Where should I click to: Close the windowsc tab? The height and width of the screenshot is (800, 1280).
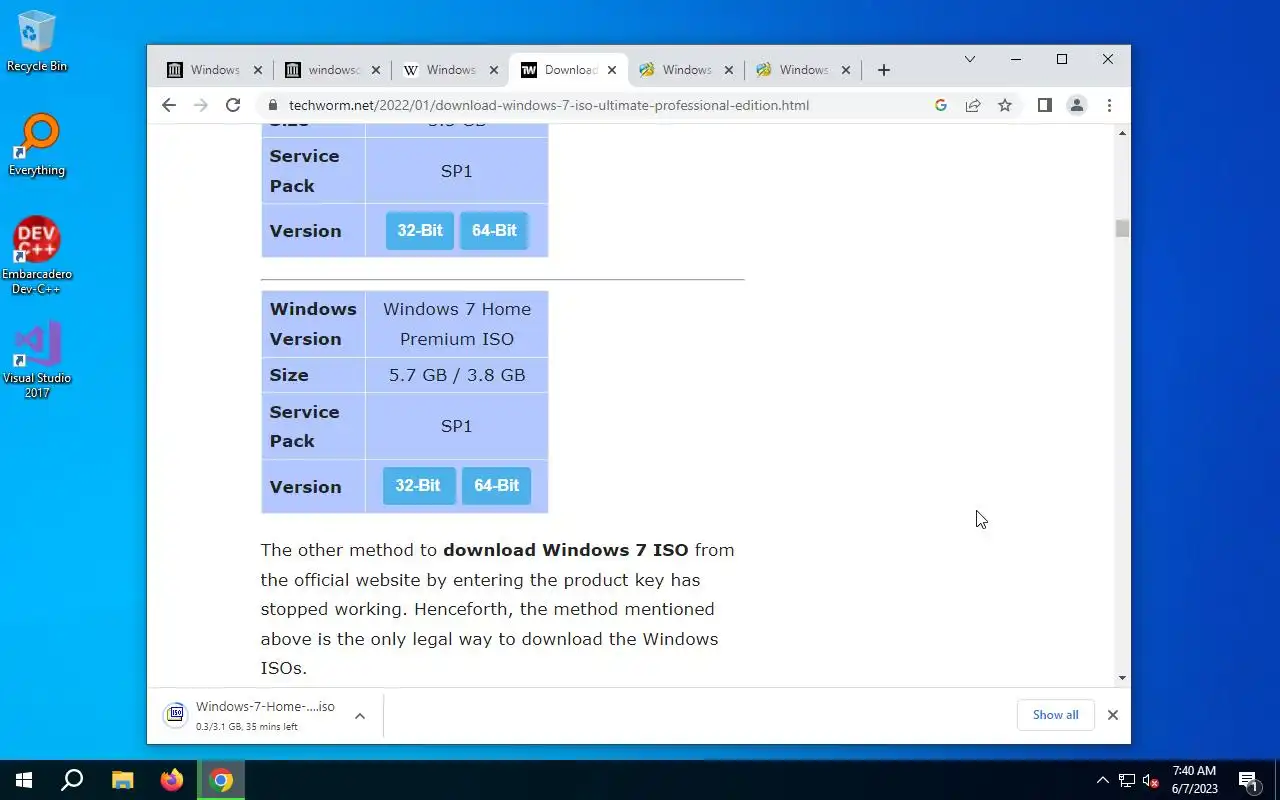pos(376,70)
